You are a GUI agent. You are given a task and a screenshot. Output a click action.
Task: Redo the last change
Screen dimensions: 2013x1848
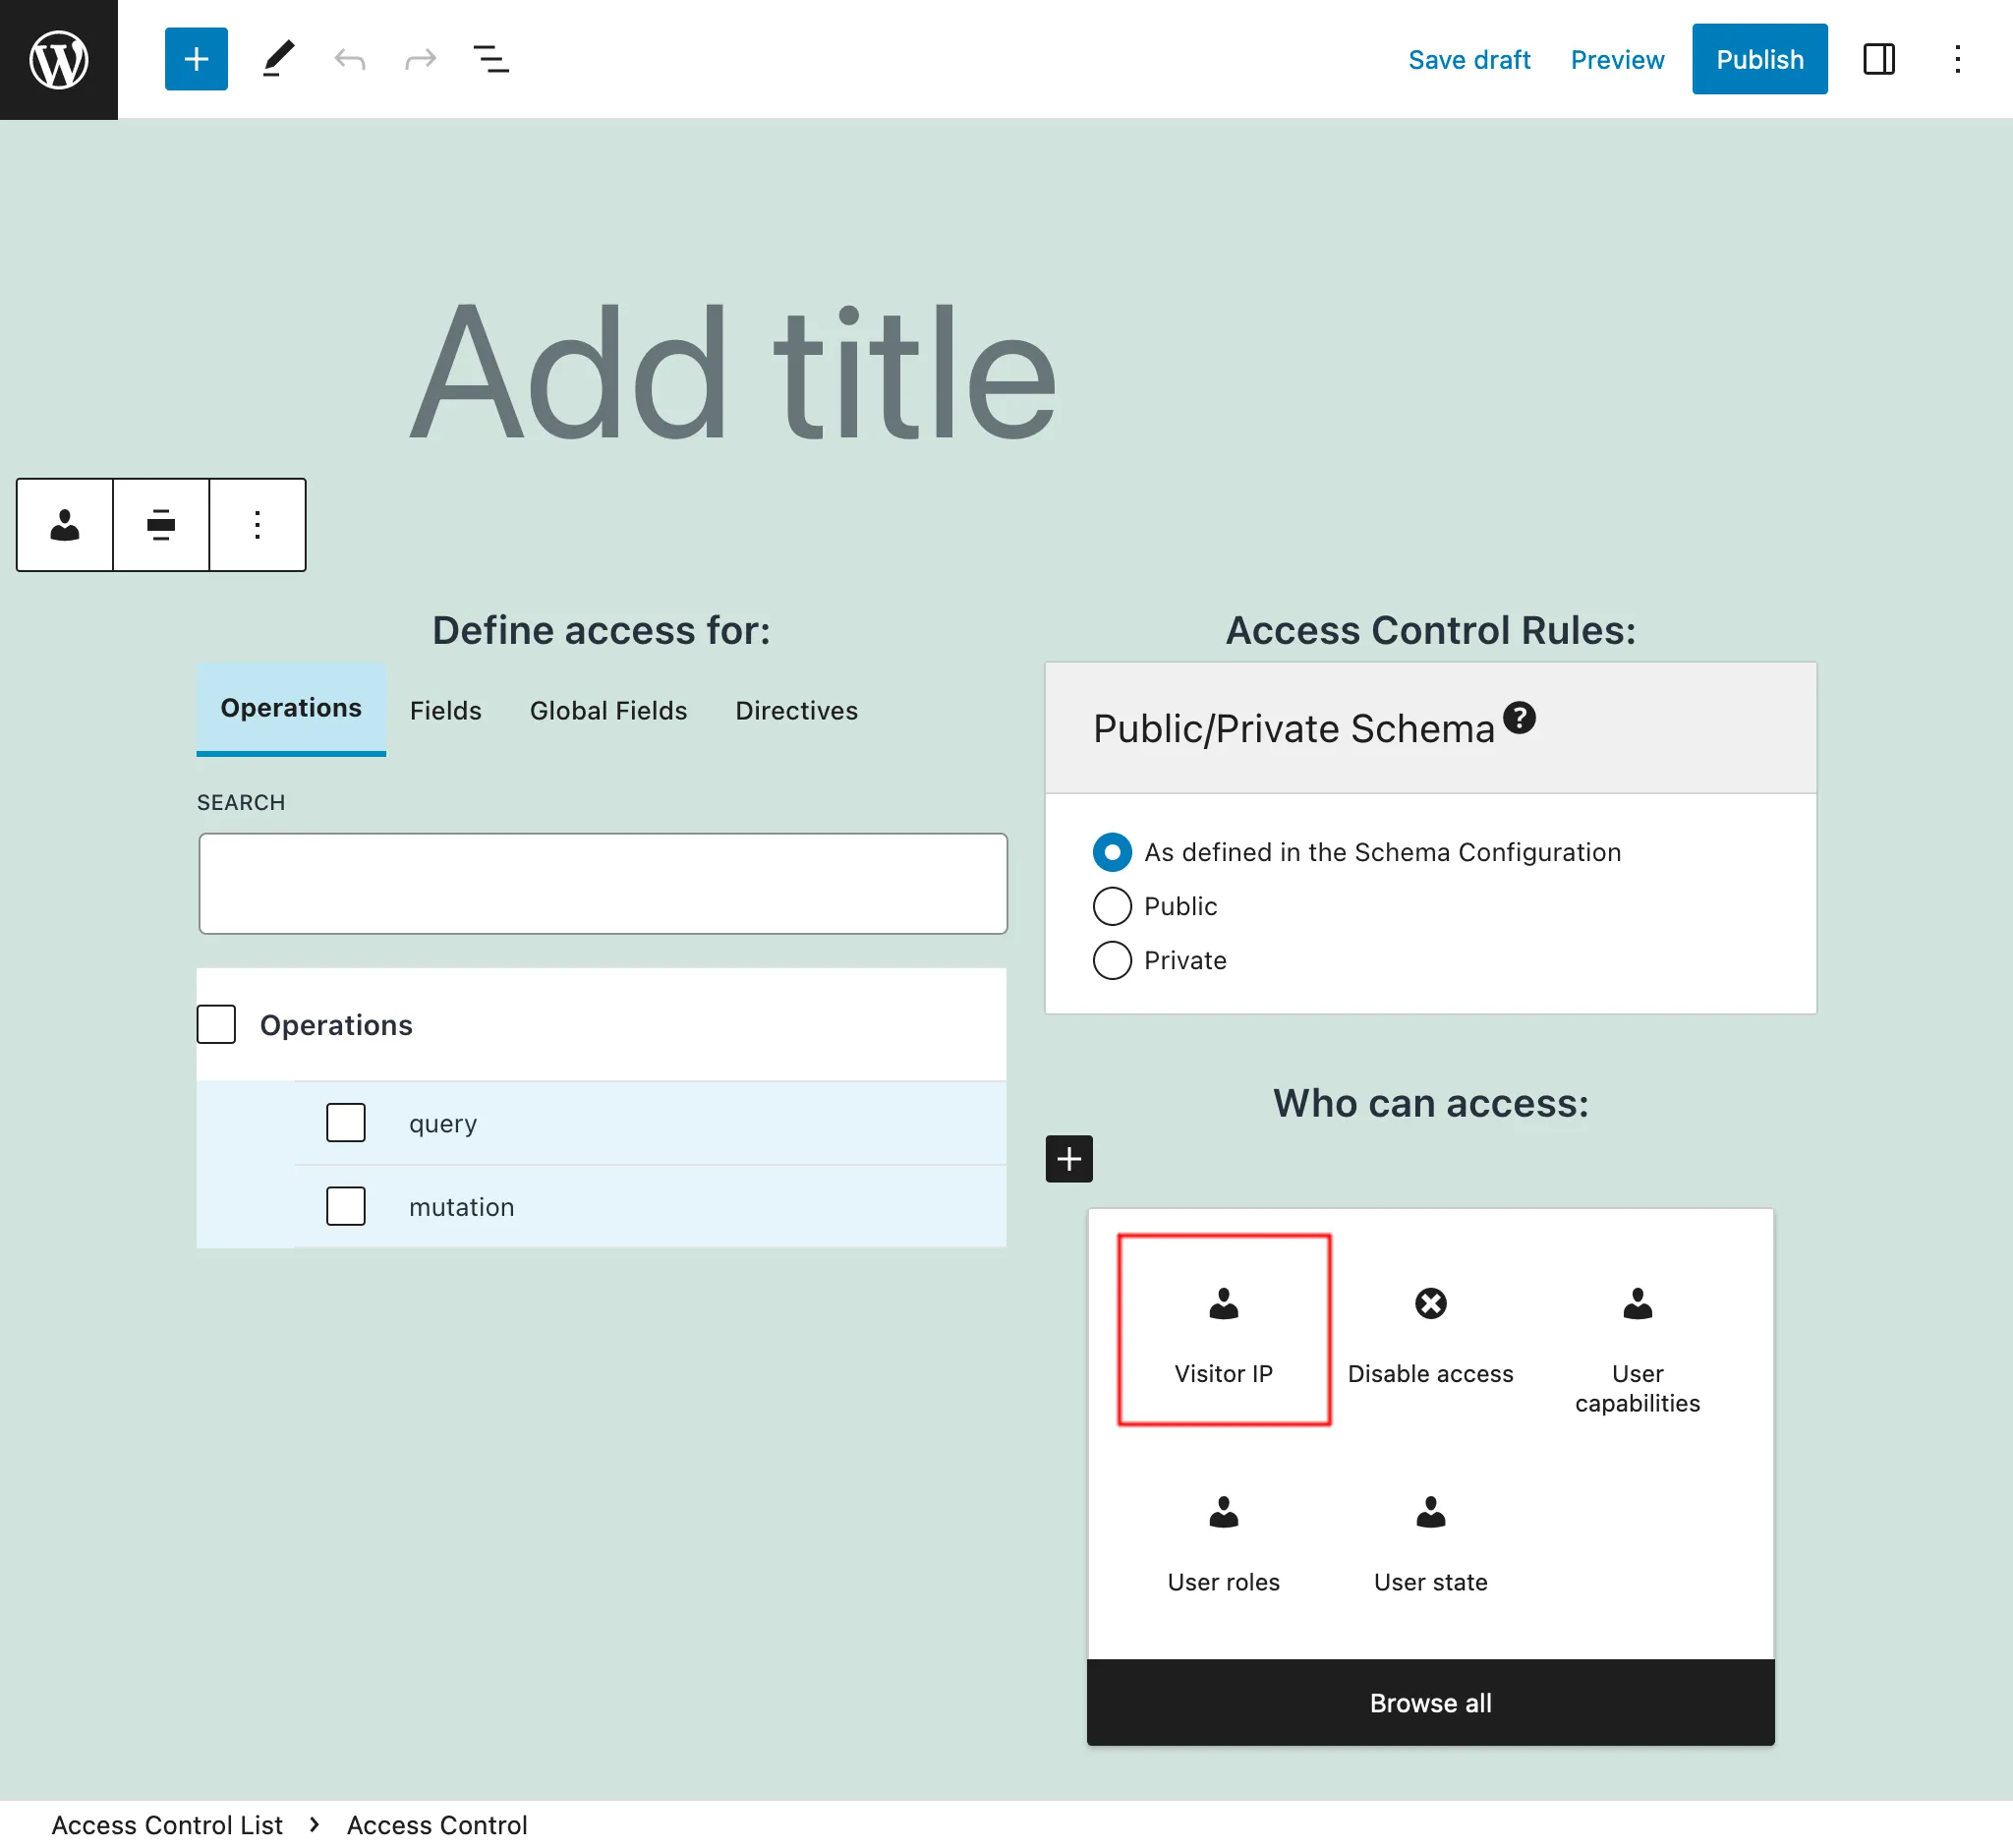coord(420,59)
